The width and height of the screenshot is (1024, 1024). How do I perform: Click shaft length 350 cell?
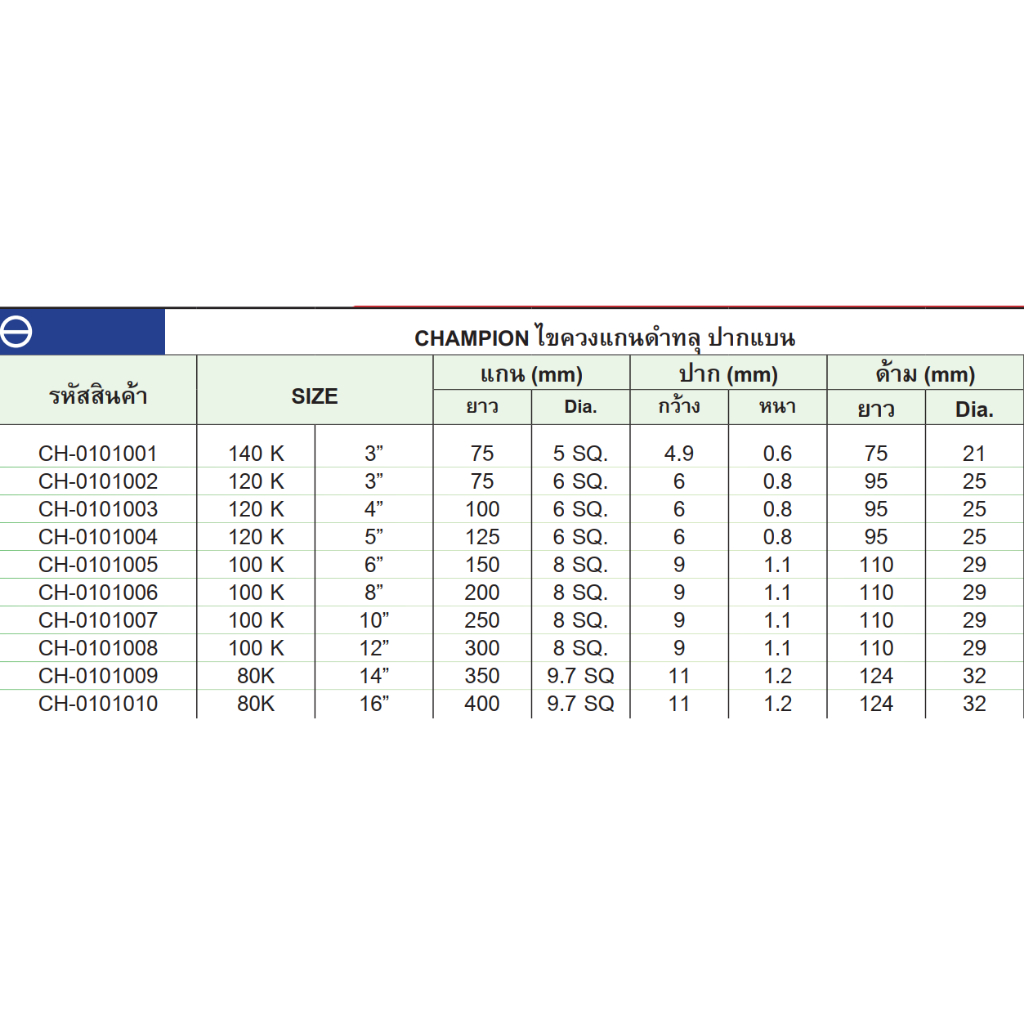coord(482,675)
